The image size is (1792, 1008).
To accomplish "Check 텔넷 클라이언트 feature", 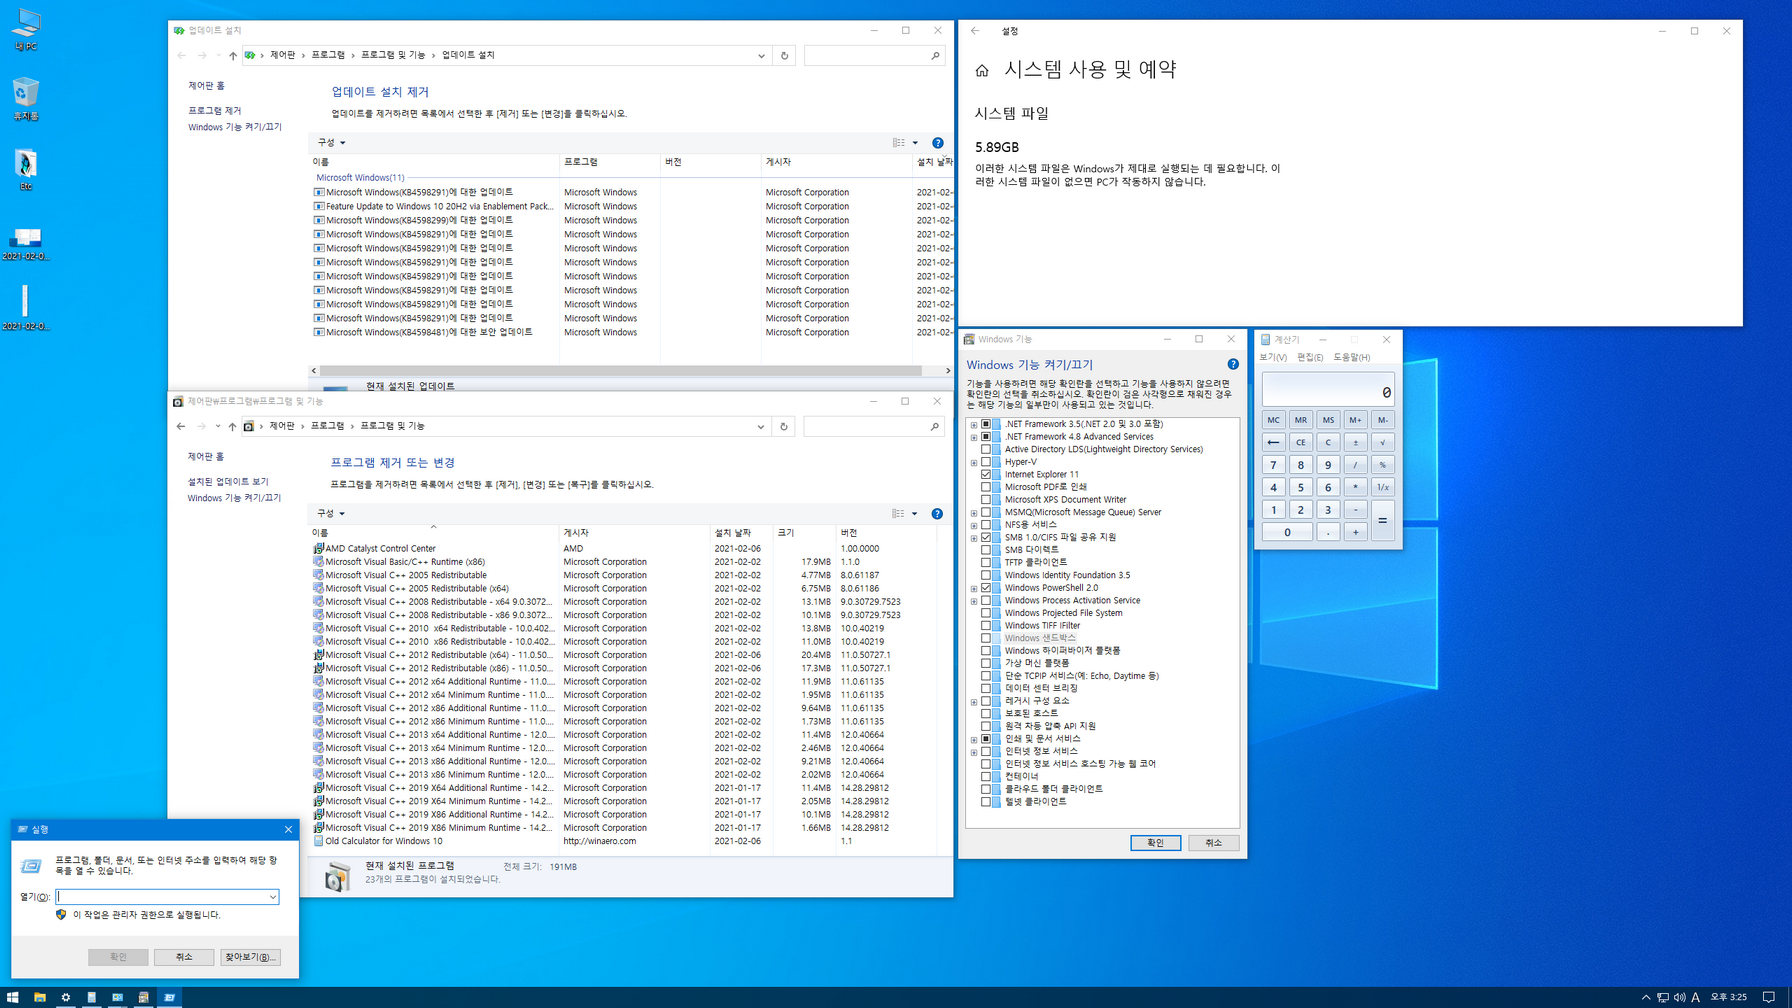I will pos(986,802).
